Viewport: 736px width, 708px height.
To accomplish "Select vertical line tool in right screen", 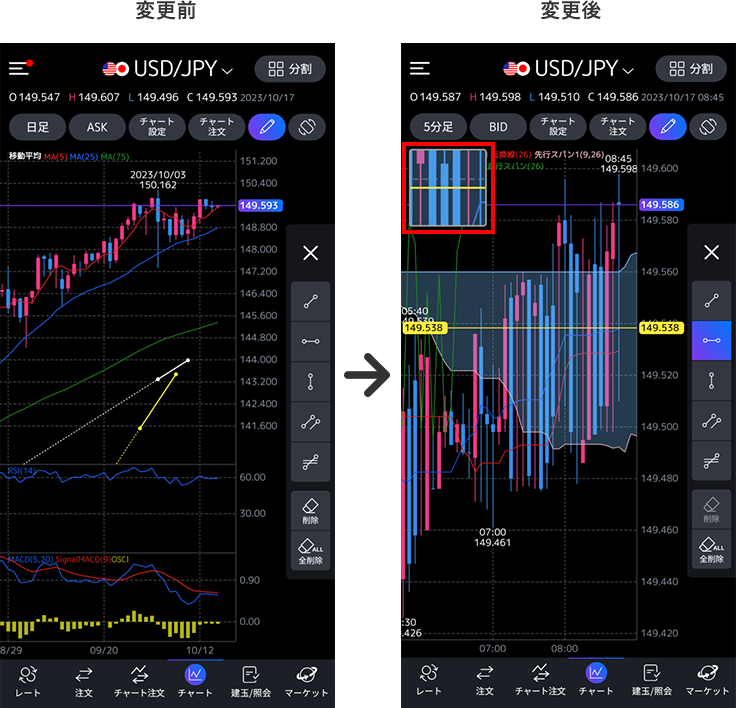I will tap(712, 381).
